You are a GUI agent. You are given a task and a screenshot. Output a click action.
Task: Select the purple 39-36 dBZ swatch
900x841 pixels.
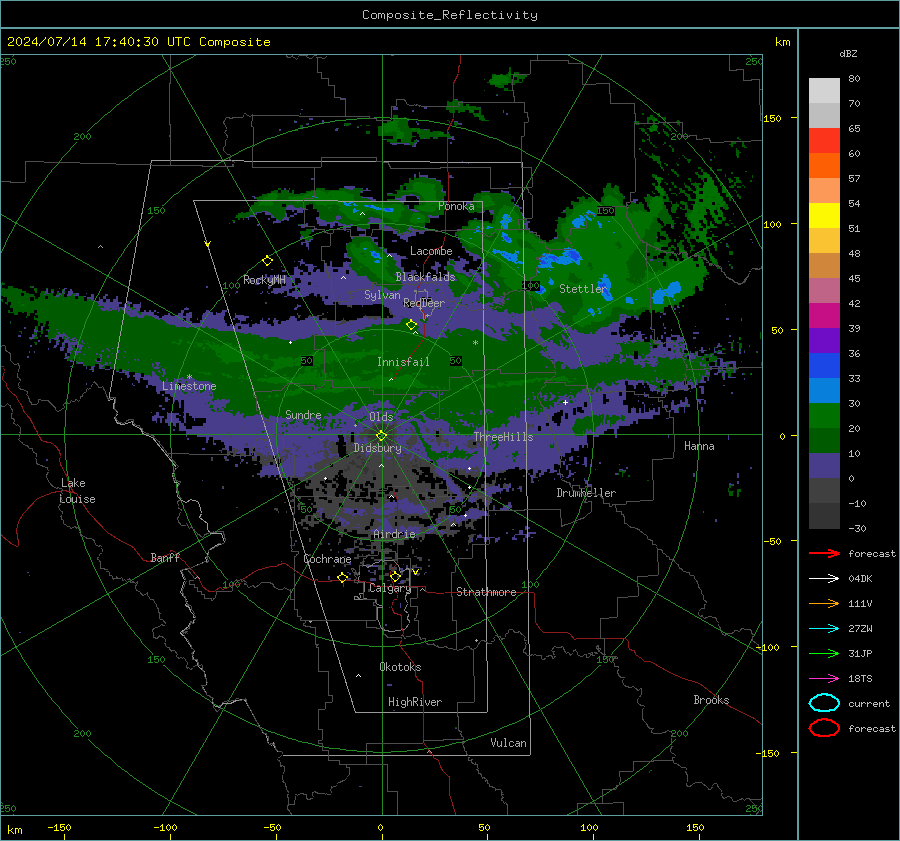point(824,340)
